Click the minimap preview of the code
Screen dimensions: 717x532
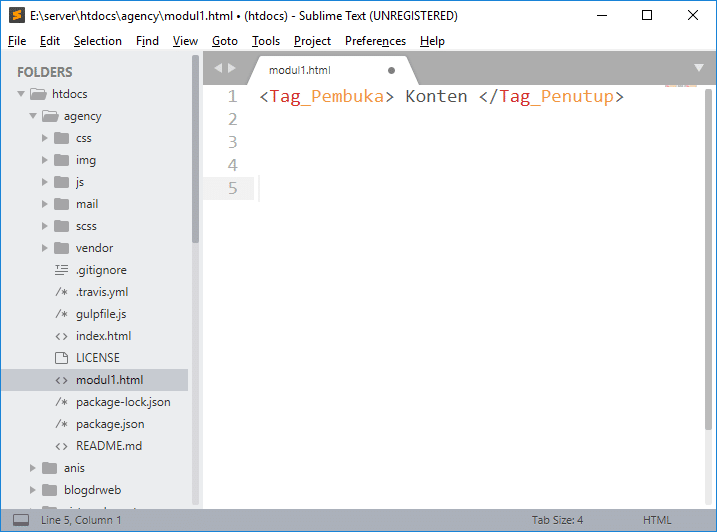click(681, 86)
